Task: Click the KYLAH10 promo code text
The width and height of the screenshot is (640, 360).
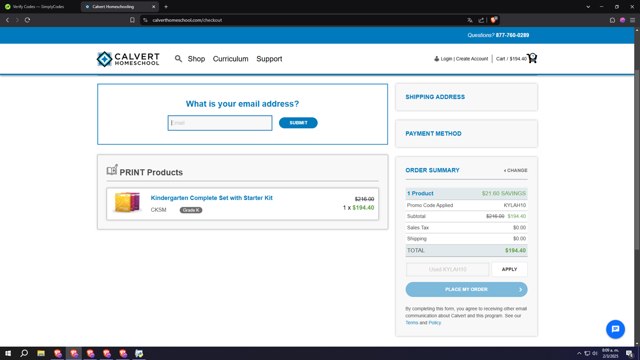Action: pyautogui.click(x=515, y=205)
